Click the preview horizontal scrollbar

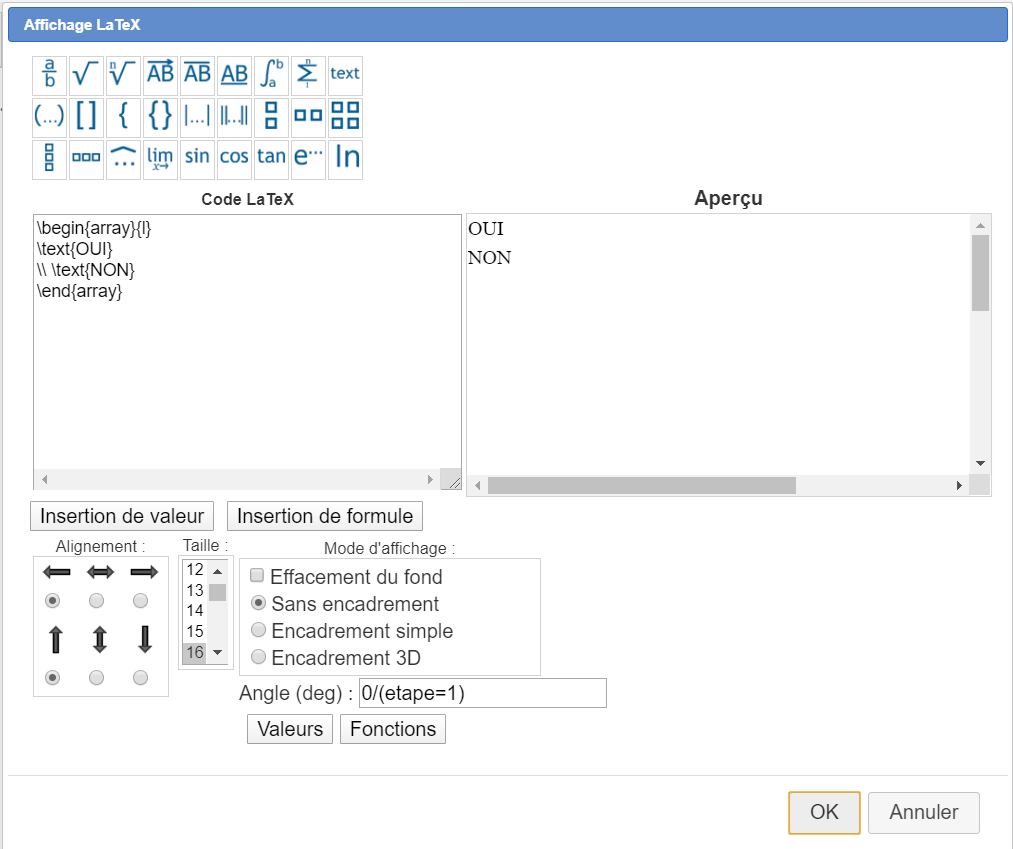[641, 486]
